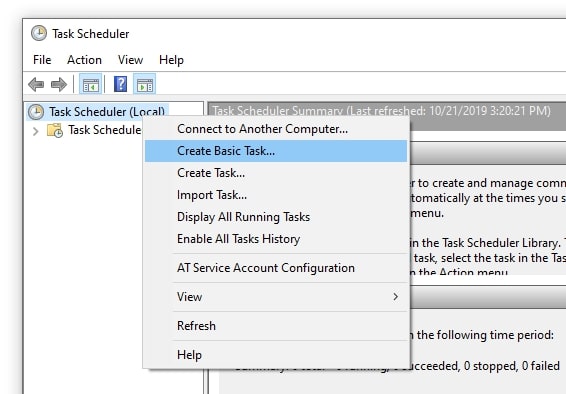
Task: Toggle the Show/Hide Console Tree icon
Action: click(x=91, y=84)
